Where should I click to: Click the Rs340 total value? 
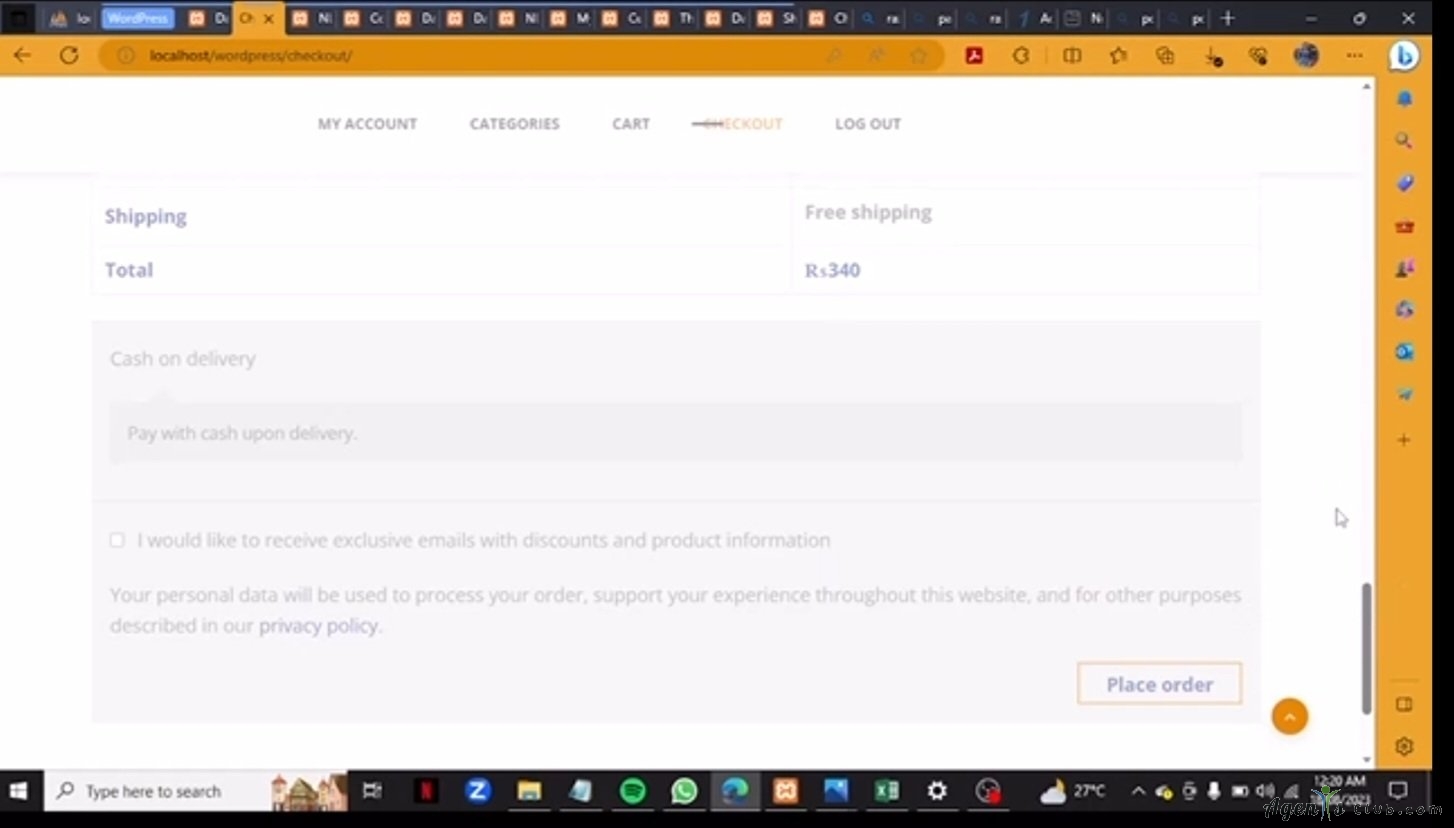832,270
